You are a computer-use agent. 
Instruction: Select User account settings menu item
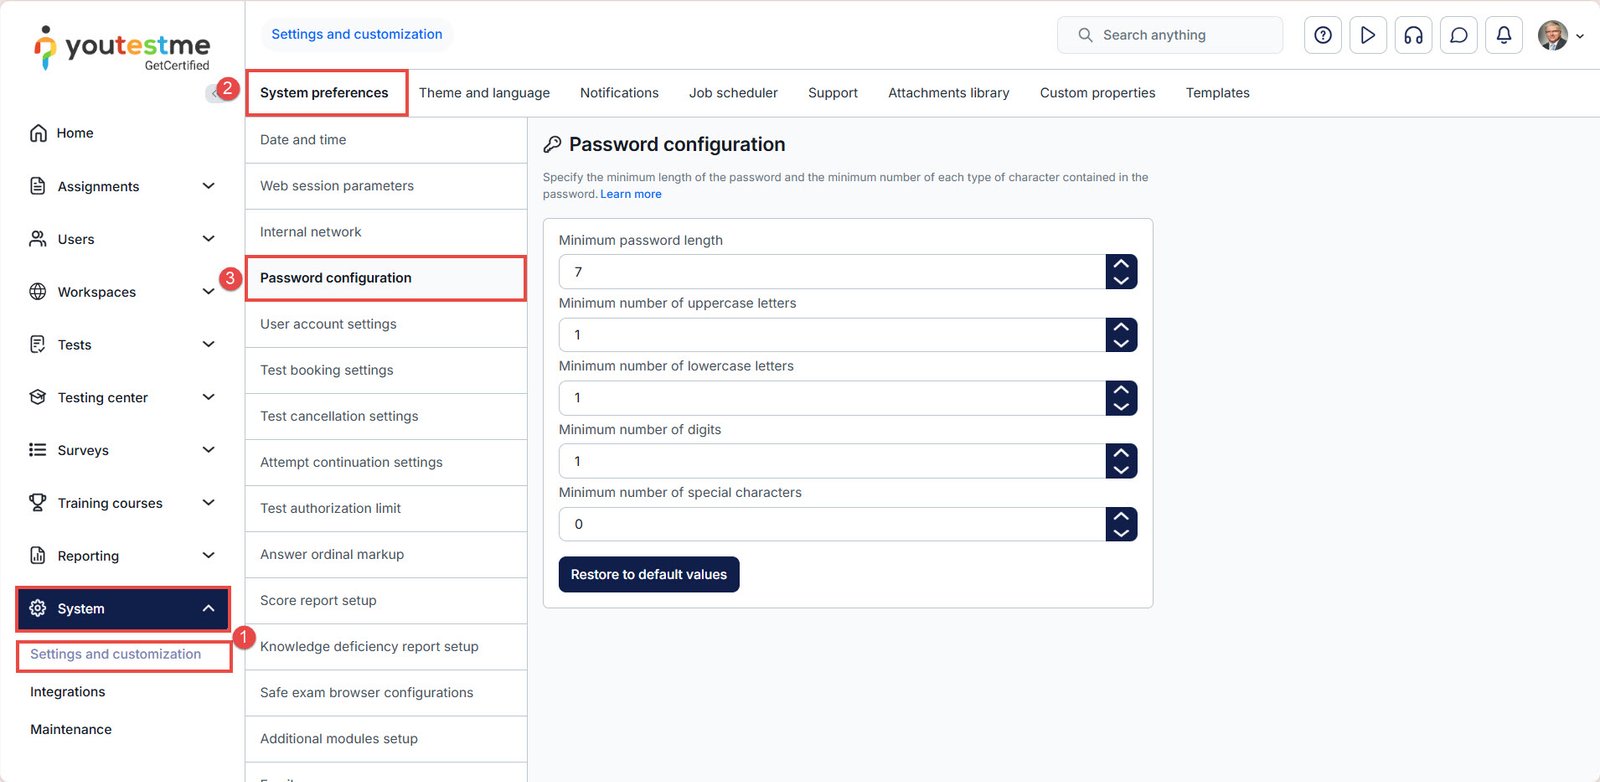coord(328,324)
